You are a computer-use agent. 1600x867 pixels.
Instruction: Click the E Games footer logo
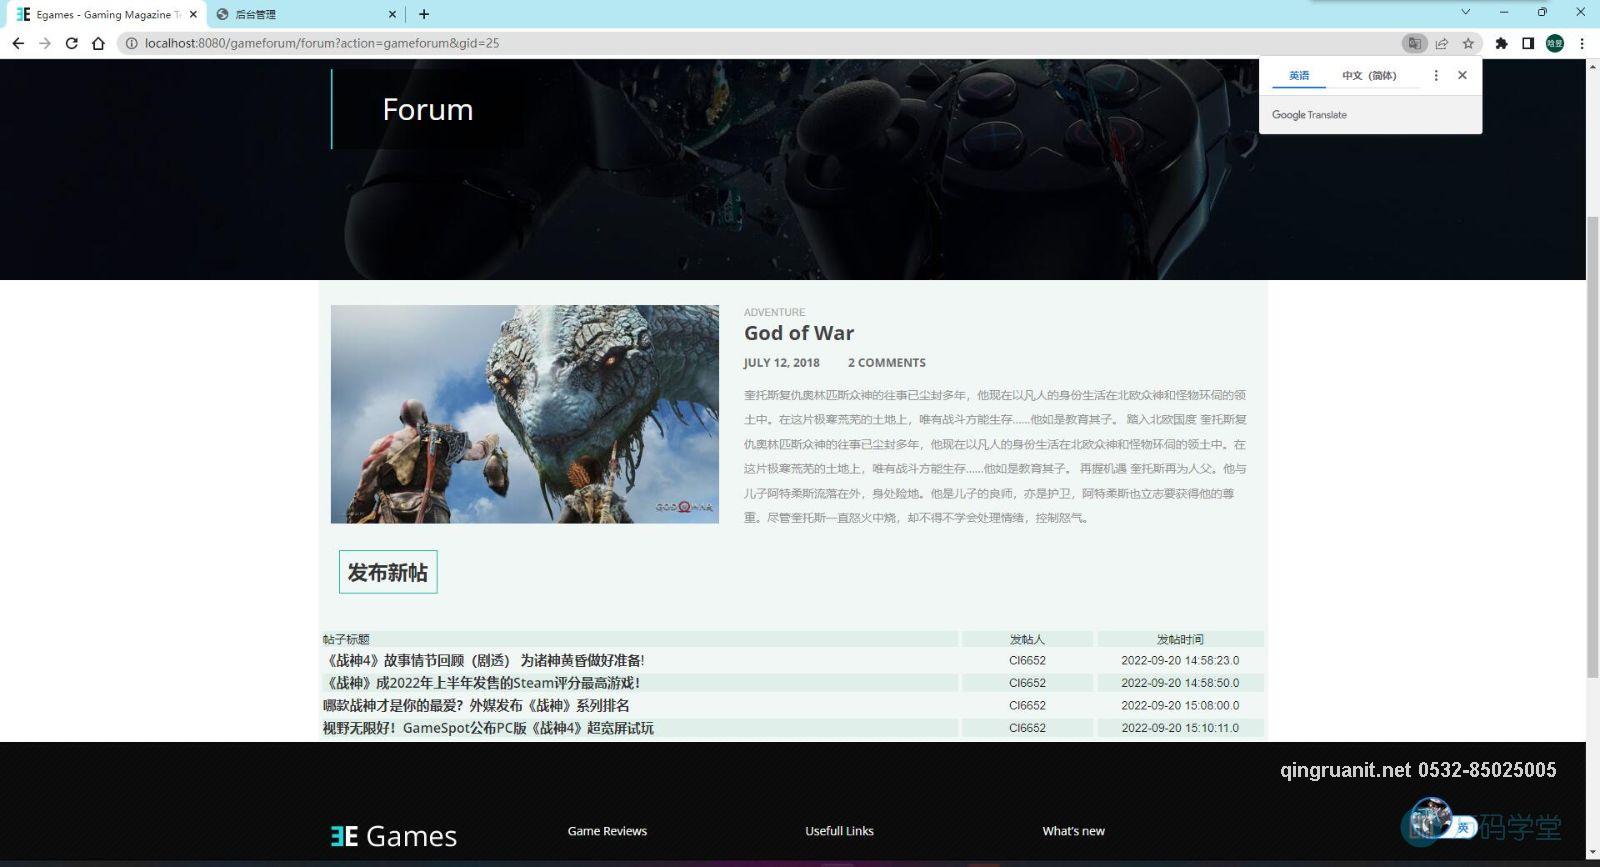click(x=394, y=835)
